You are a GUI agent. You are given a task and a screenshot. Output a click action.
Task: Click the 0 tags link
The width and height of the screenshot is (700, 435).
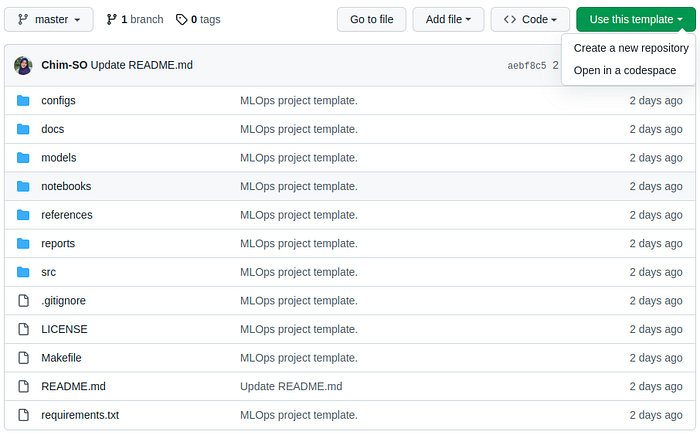point(198,20)
